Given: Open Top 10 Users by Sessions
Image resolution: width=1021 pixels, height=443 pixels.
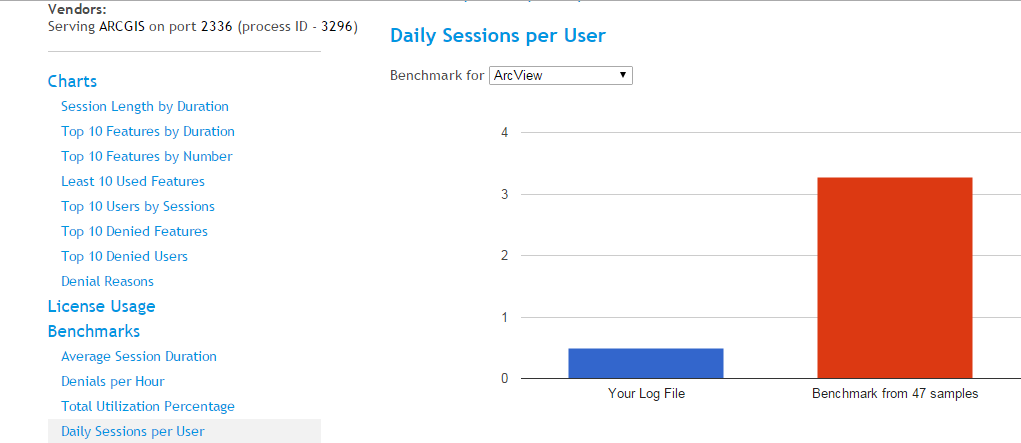Looking at the screenshot, I should pyautogui.click(x=137, y=206).
